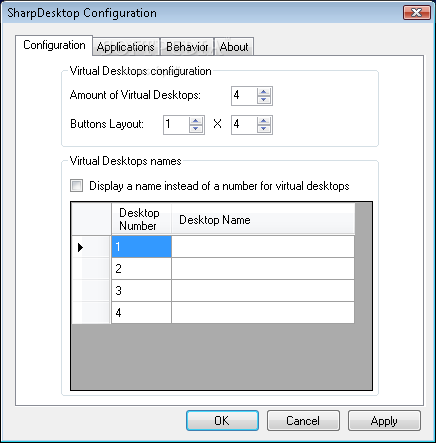Screen dimensions: 436x443
Task: Select Desktop Number cell 1
Action: click(141, 247)
